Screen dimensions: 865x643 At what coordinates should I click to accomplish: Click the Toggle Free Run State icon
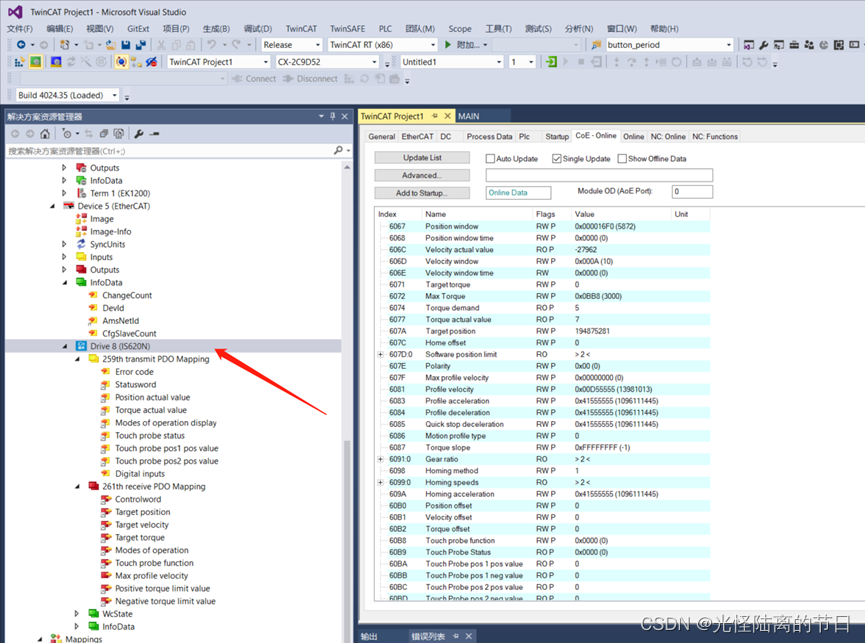point(101,62)
